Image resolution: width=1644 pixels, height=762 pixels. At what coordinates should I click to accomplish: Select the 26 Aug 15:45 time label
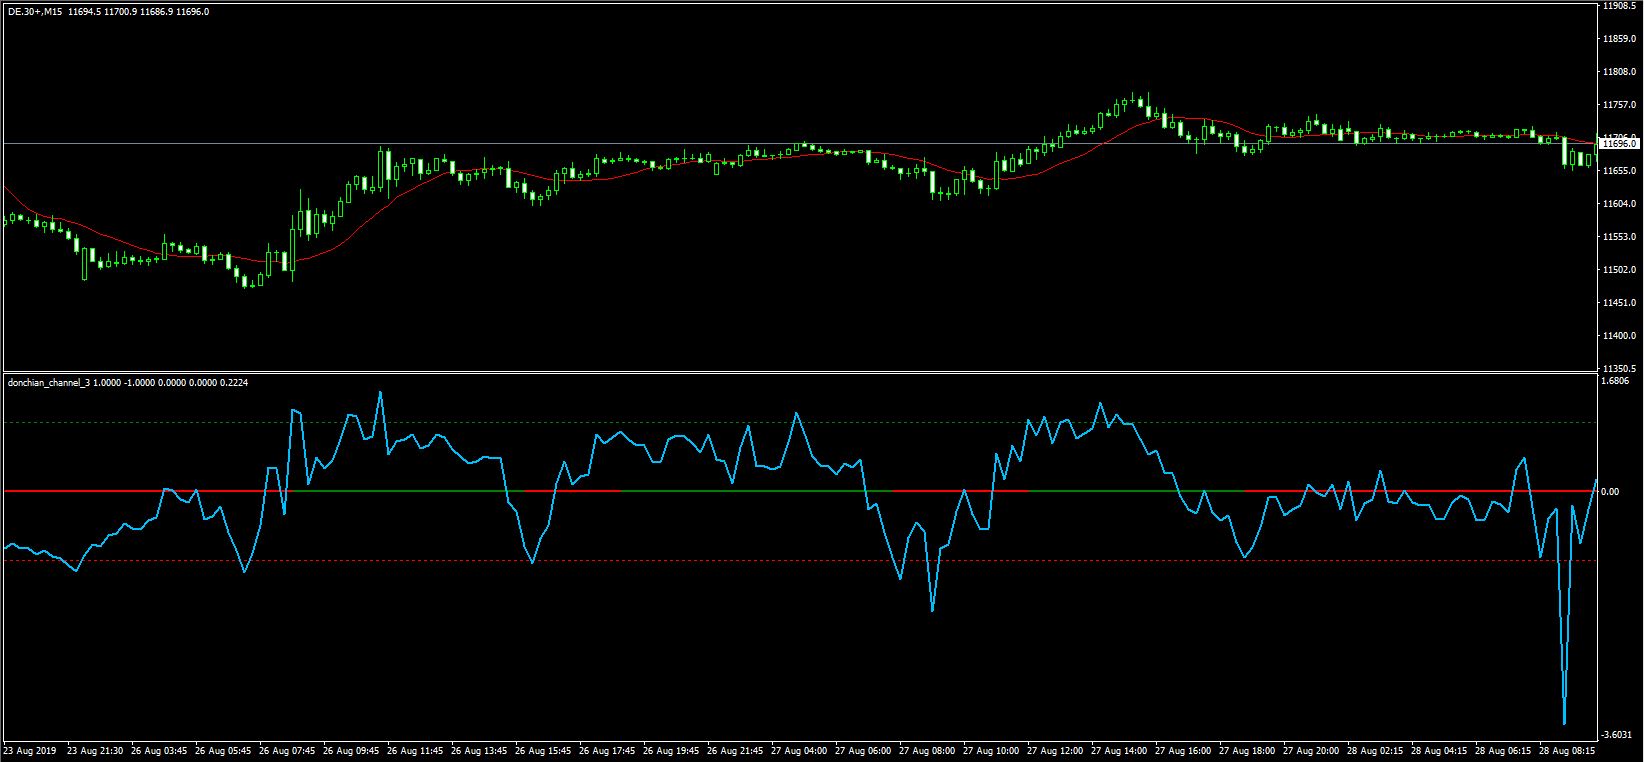(x=543, y=749)
